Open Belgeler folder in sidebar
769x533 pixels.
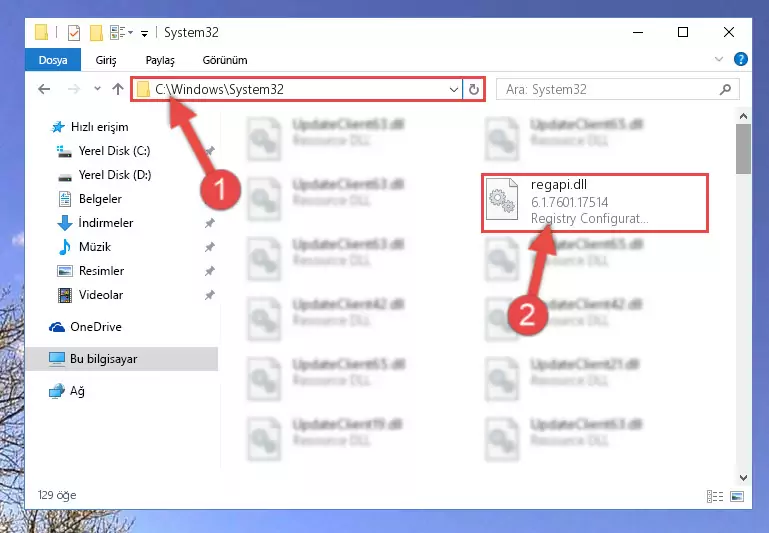pyautogui.click(x=100, y=199)
